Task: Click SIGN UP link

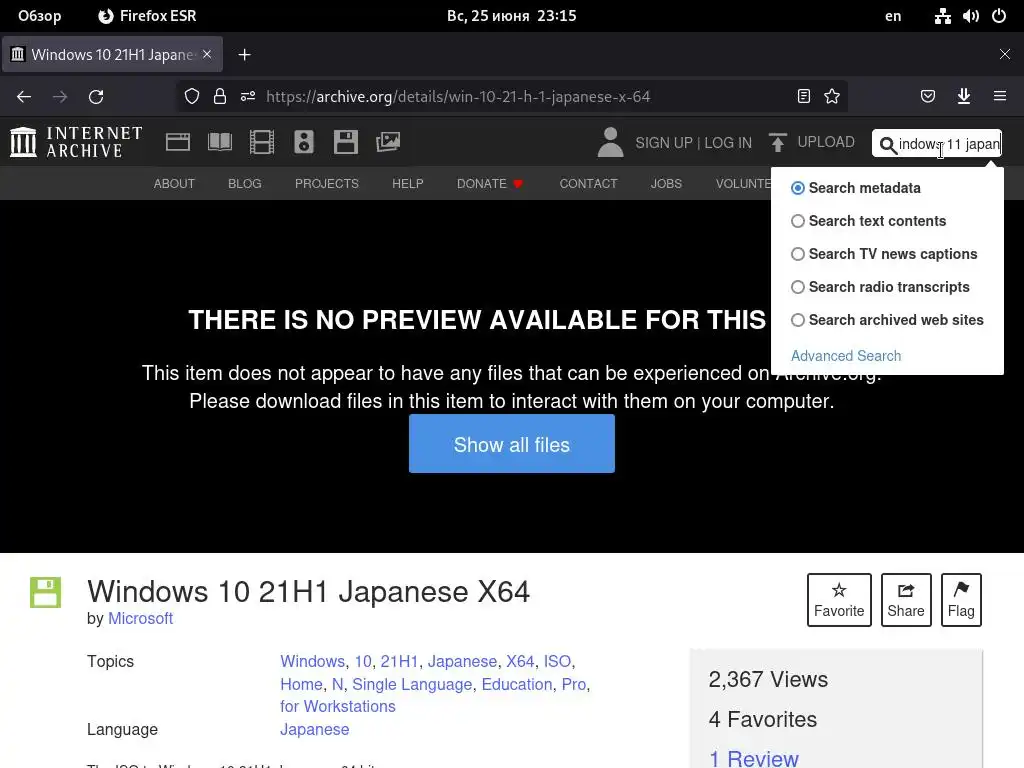Action: coord(664,143)
